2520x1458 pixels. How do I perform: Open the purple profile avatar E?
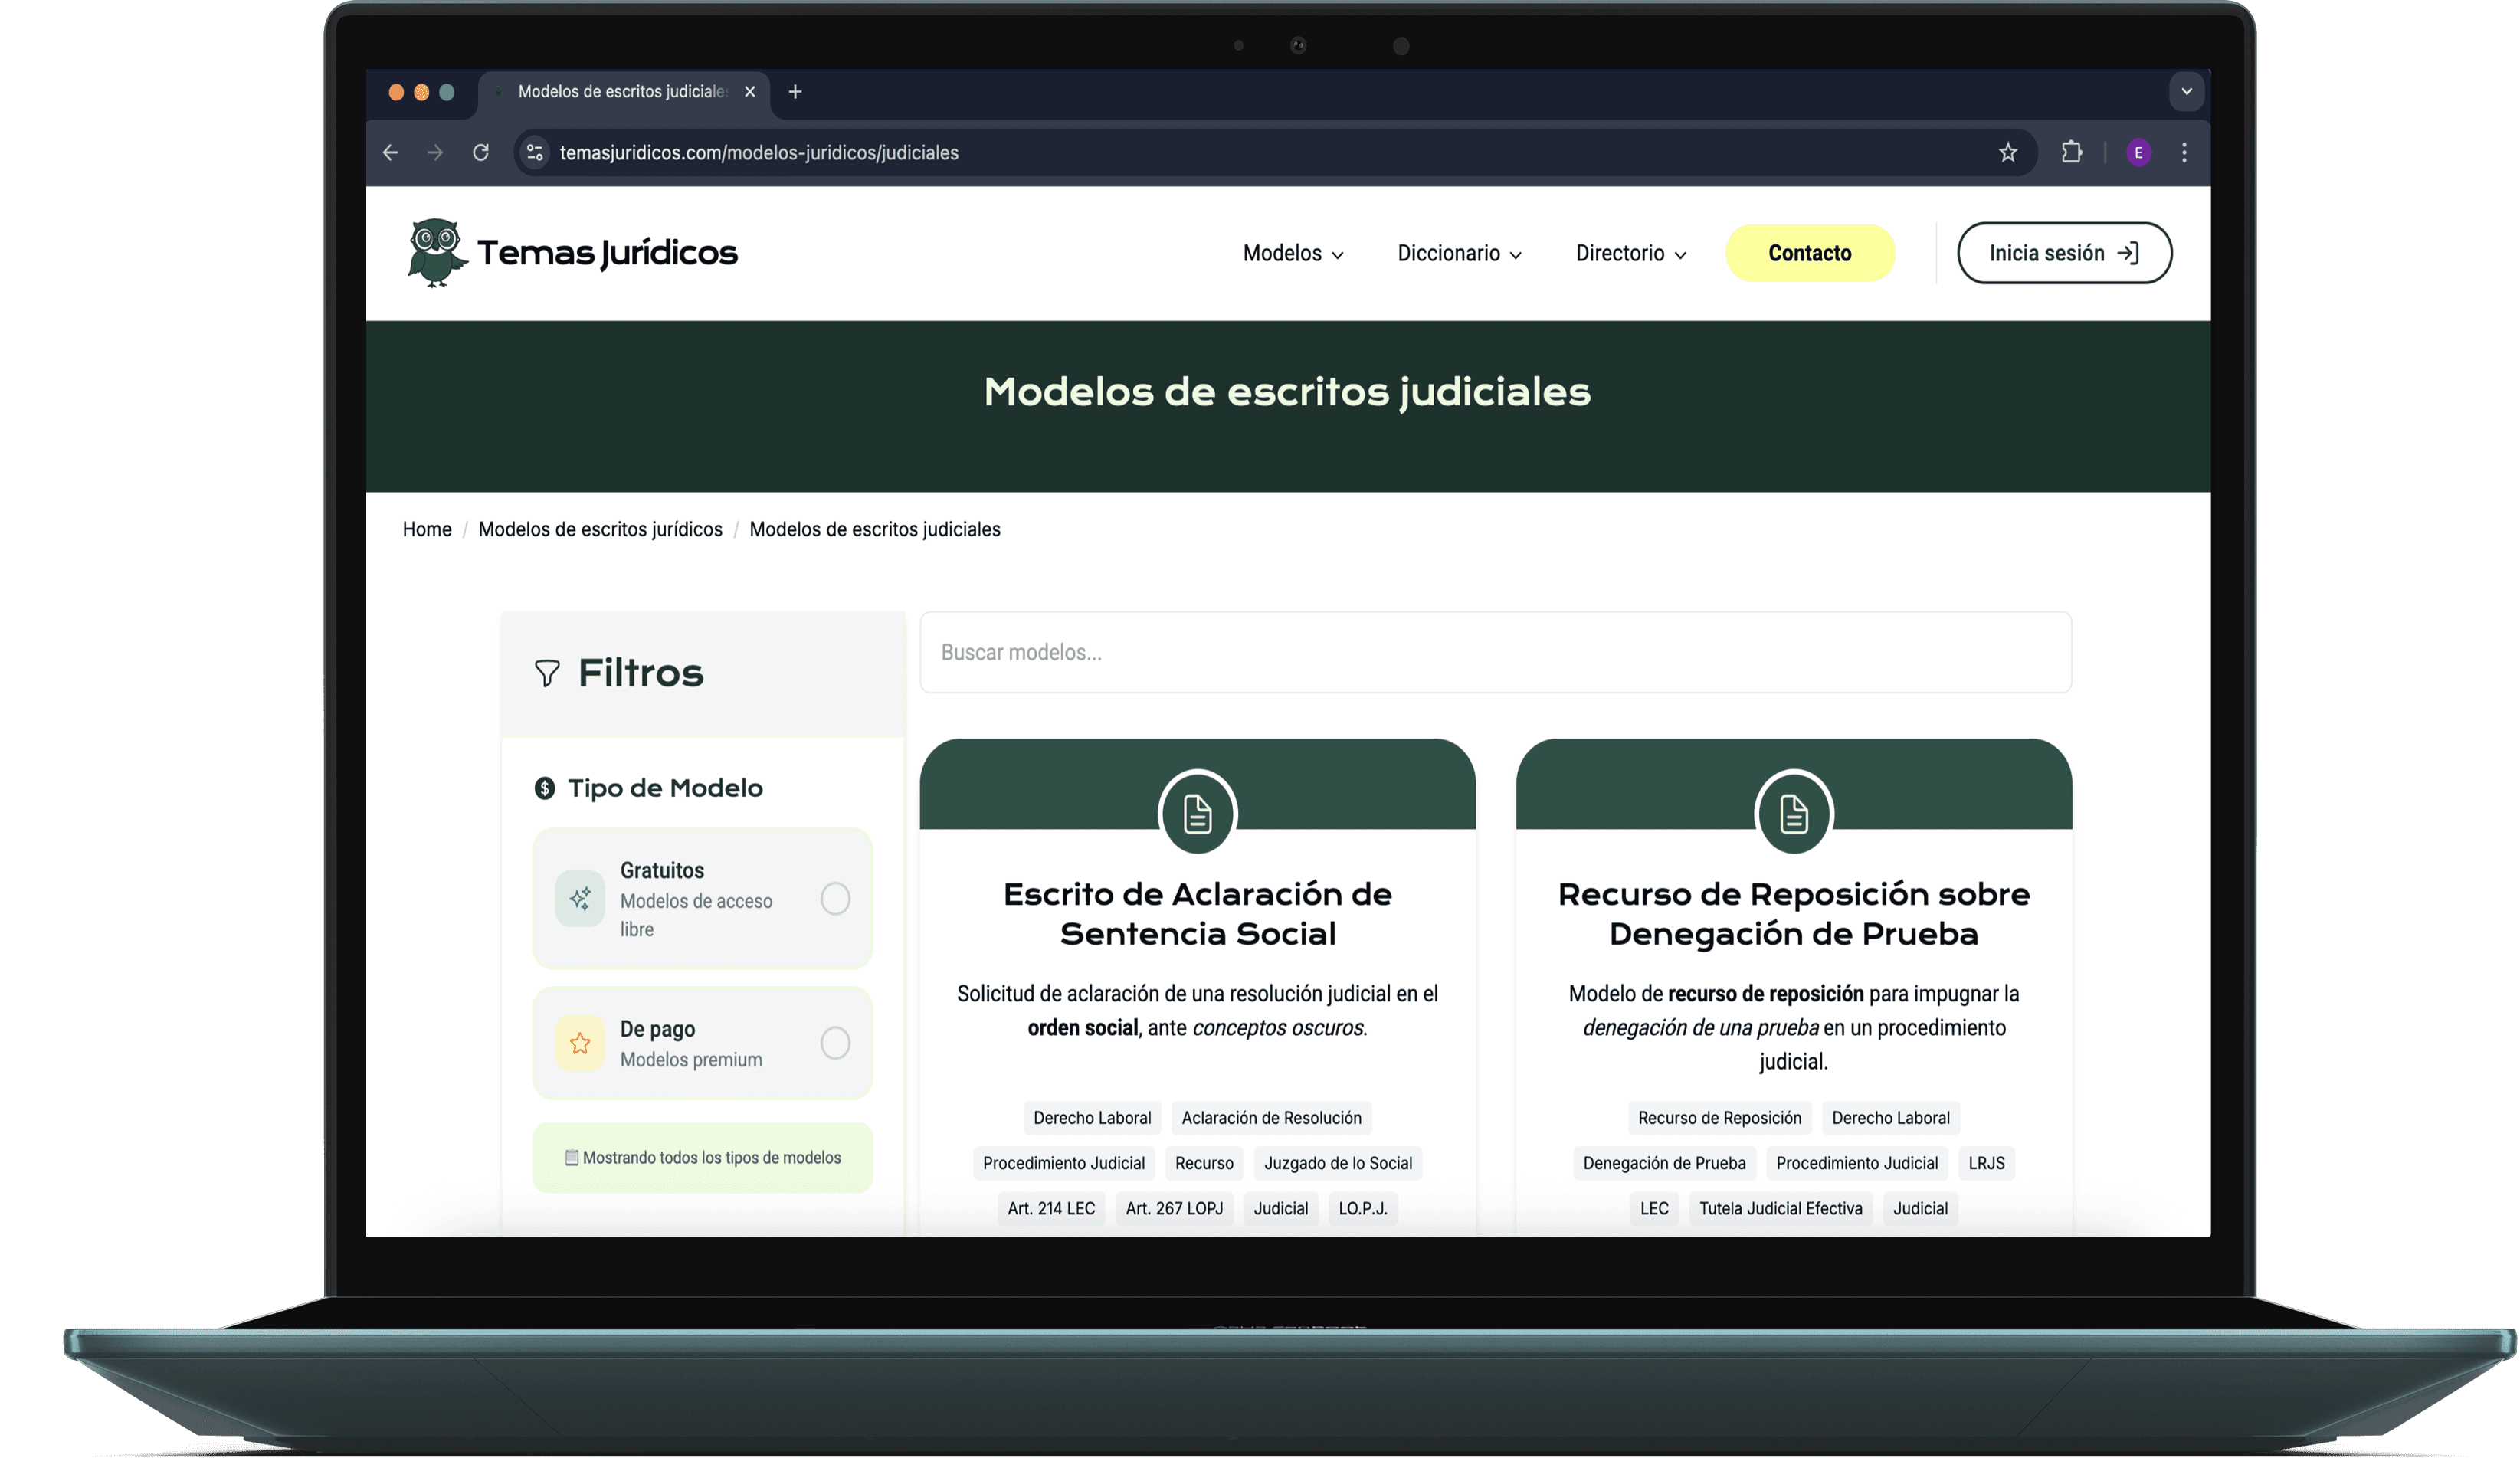(x=2139, y=153)
